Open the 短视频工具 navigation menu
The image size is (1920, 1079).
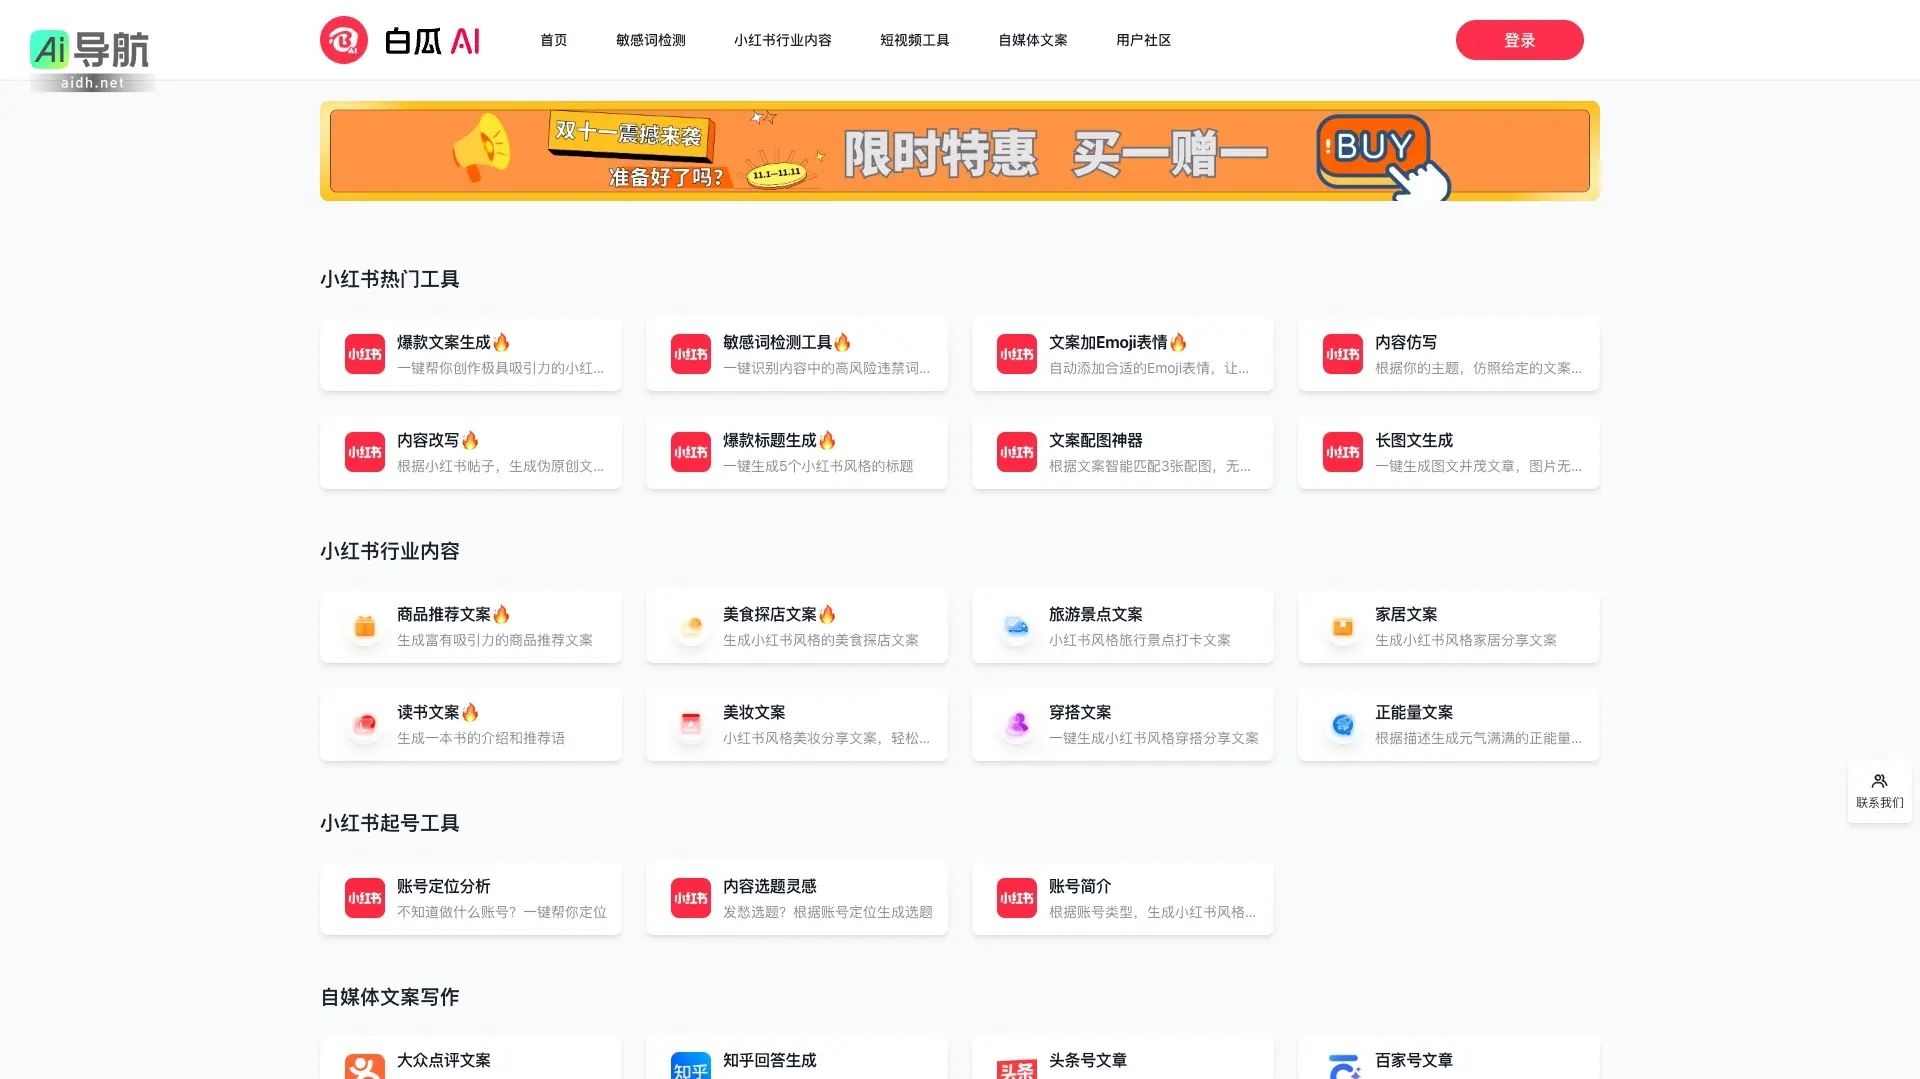[x=914, y=40]
